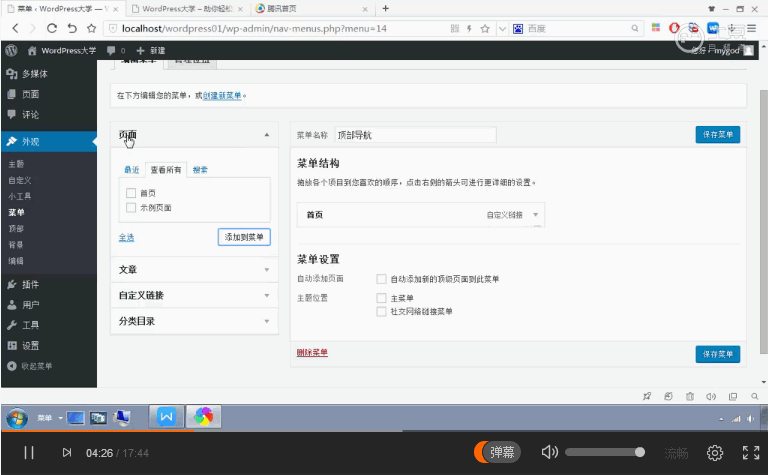
Task: Click the undo-close tab arrow icon
Action: tap(72, 28)
